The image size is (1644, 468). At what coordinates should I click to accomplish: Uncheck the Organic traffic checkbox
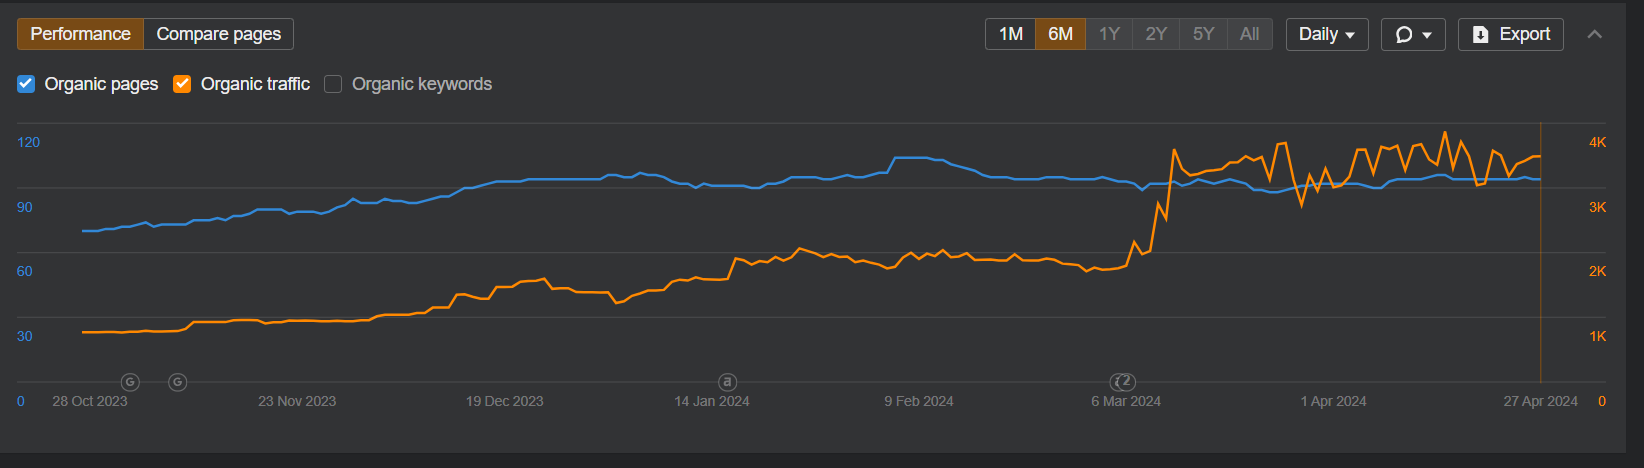(182, 84)
